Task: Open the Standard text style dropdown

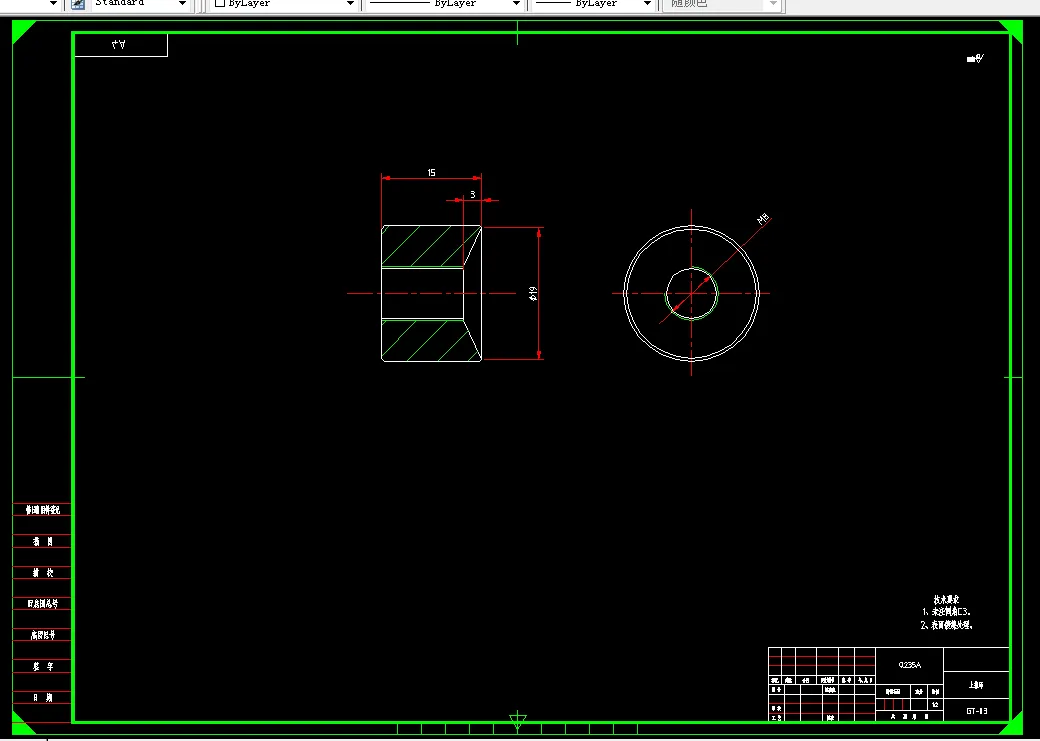Action: tap(140, 3)
